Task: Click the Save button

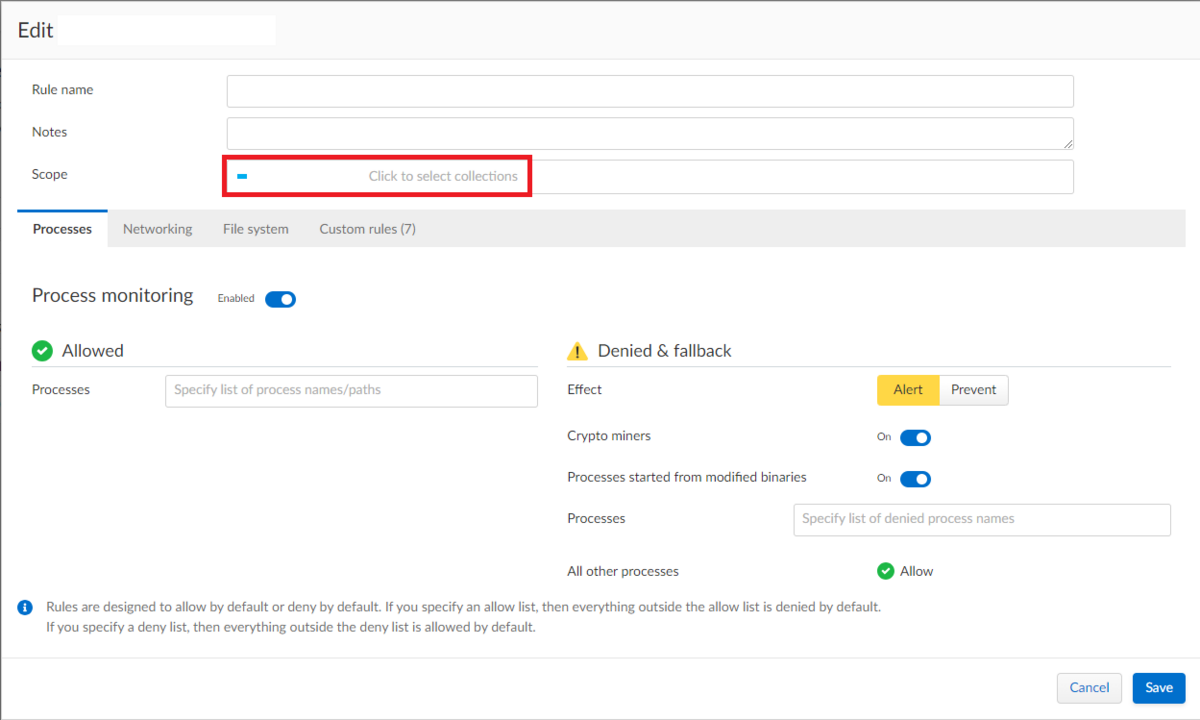Action: [1159, 688]
